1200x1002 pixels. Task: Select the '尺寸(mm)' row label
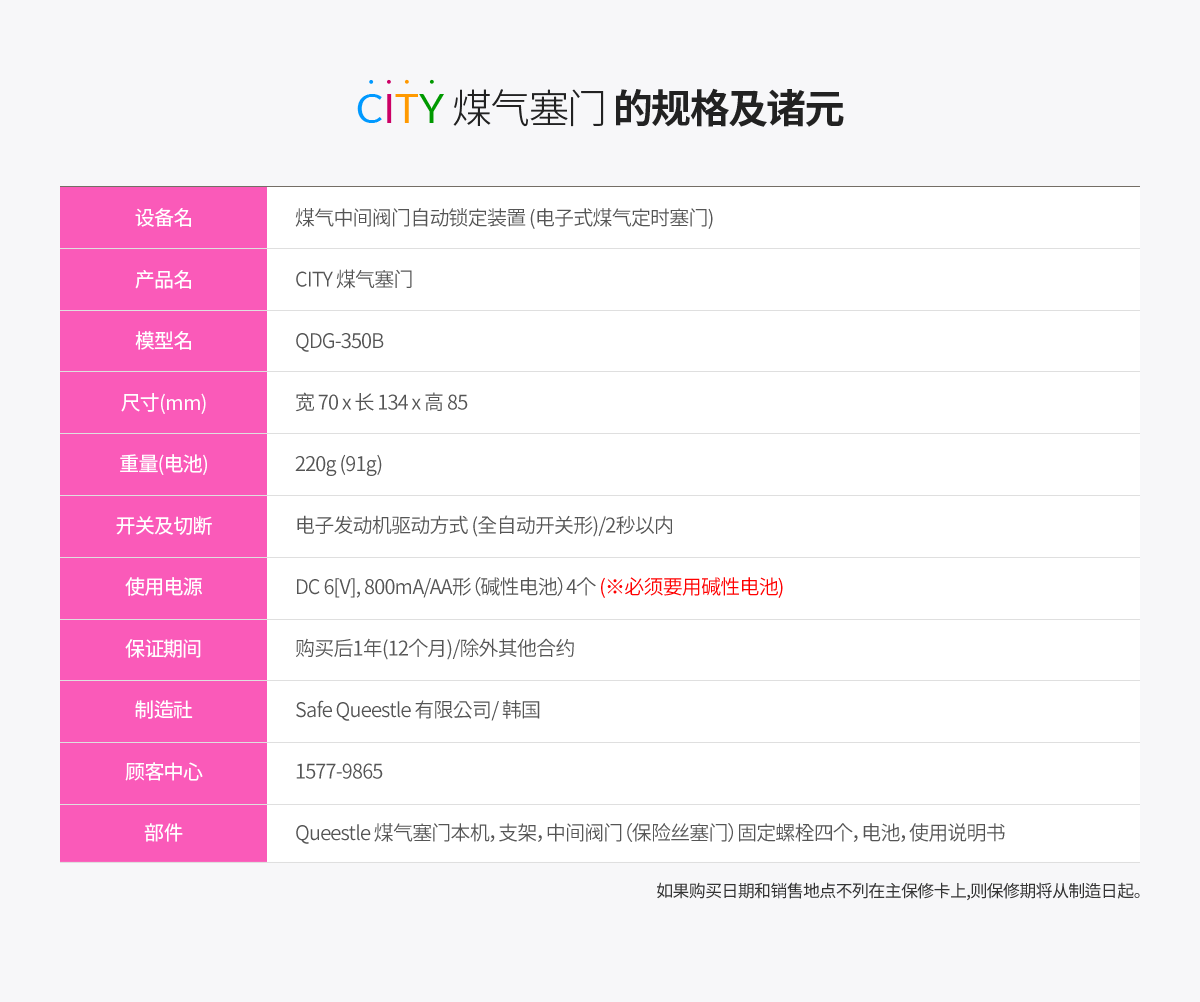(x=163, y=403)
